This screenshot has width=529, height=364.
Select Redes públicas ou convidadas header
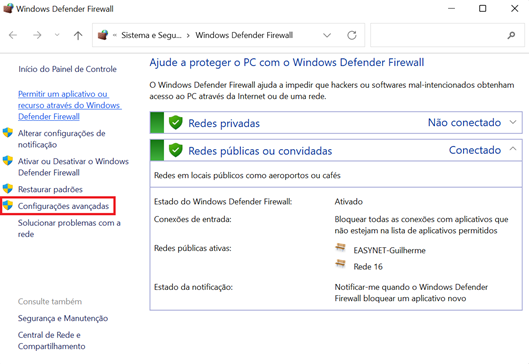click(260, 151)
